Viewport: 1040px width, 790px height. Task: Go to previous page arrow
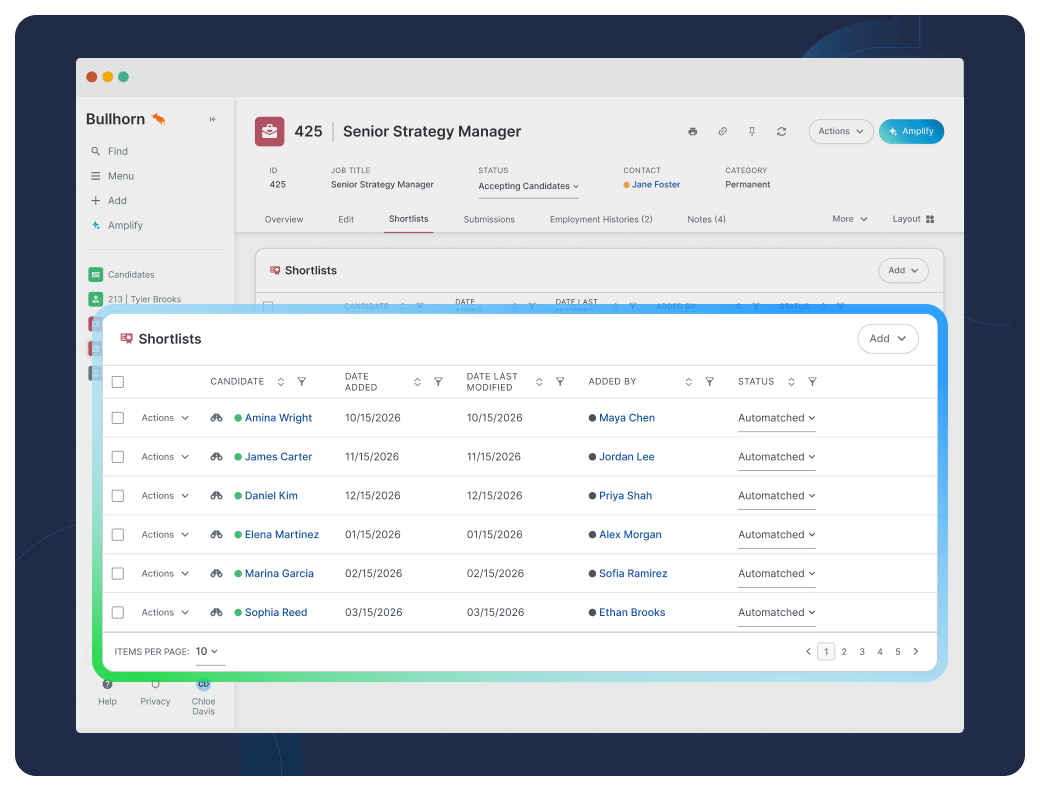pyautogui.click(x=809, y=652)
